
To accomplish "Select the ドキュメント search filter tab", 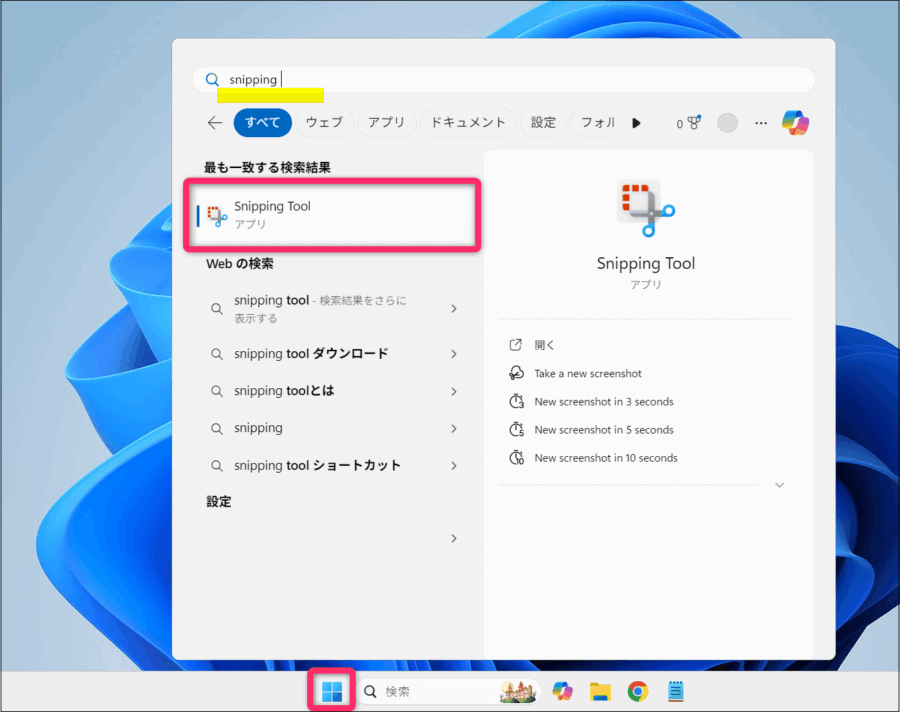I will 466,122.
